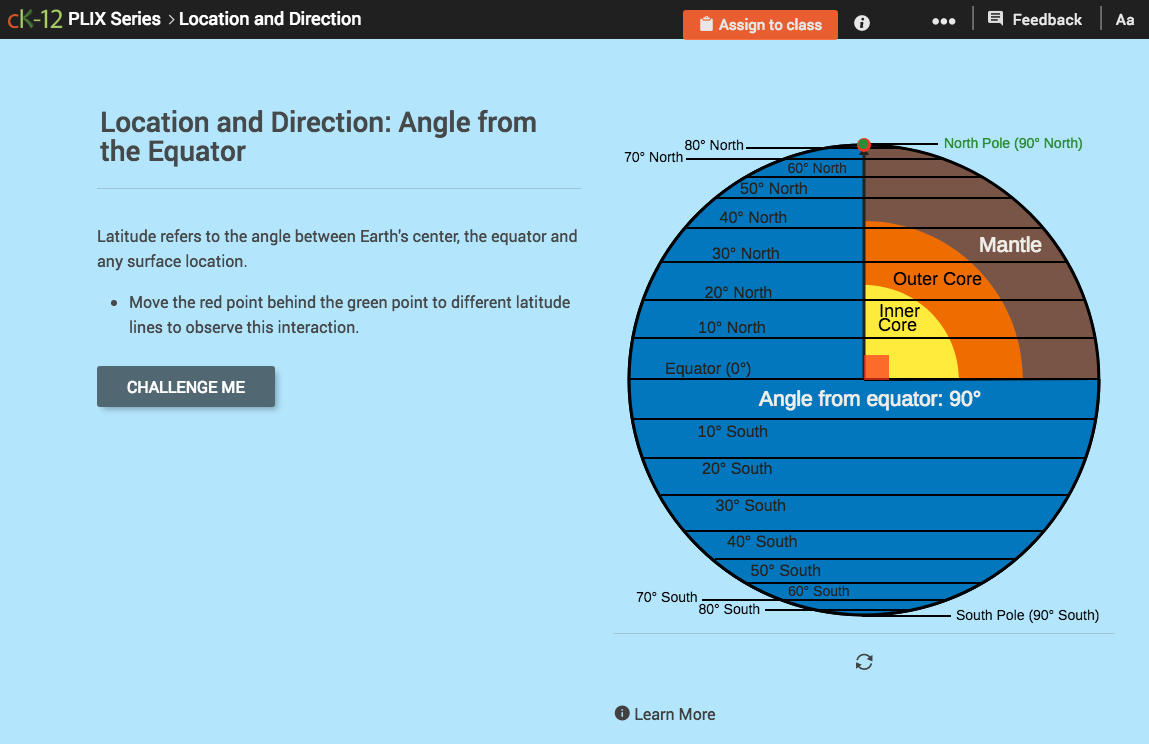Click the Assign to class button
1149x744 pixels.
pos(760,24)
